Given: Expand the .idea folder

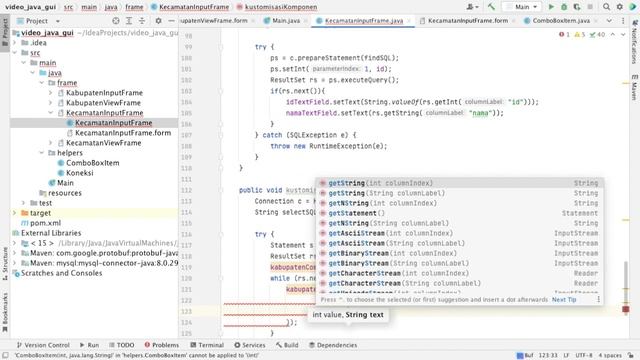Looking at the screenshot, I should click(15, 43).
